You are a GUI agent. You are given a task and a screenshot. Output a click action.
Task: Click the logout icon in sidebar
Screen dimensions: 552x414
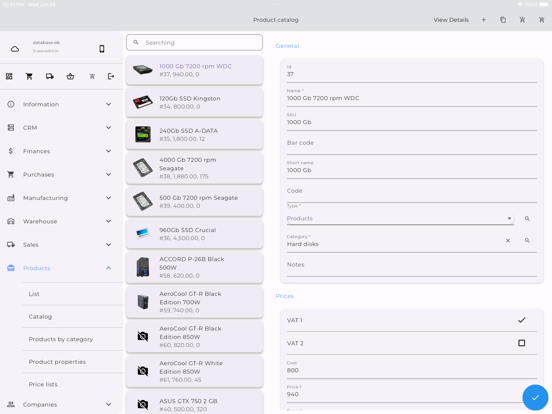111,76
